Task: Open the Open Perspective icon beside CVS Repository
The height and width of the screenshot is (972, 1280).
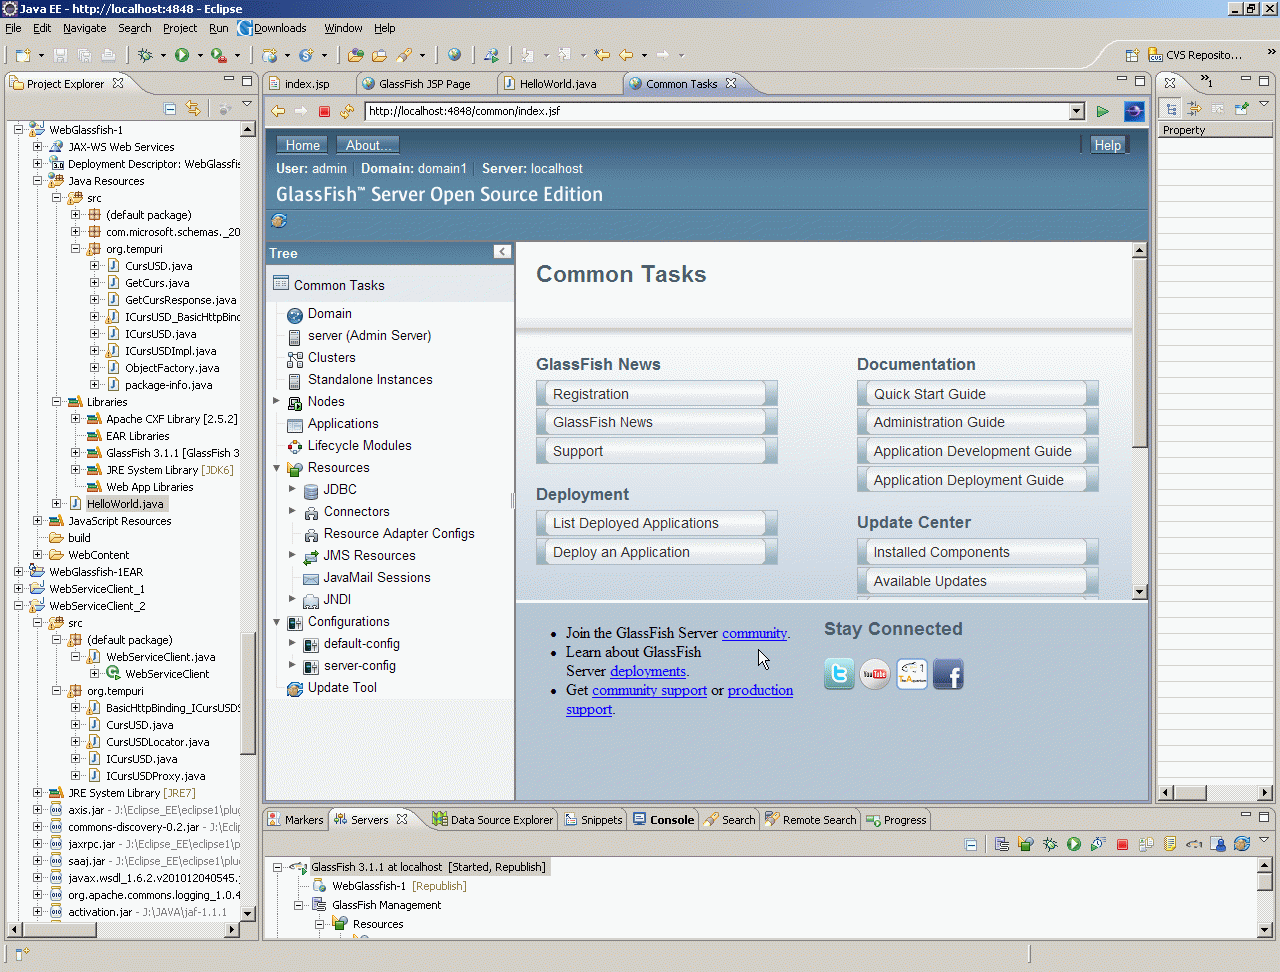Action: tap(1132, 55)
